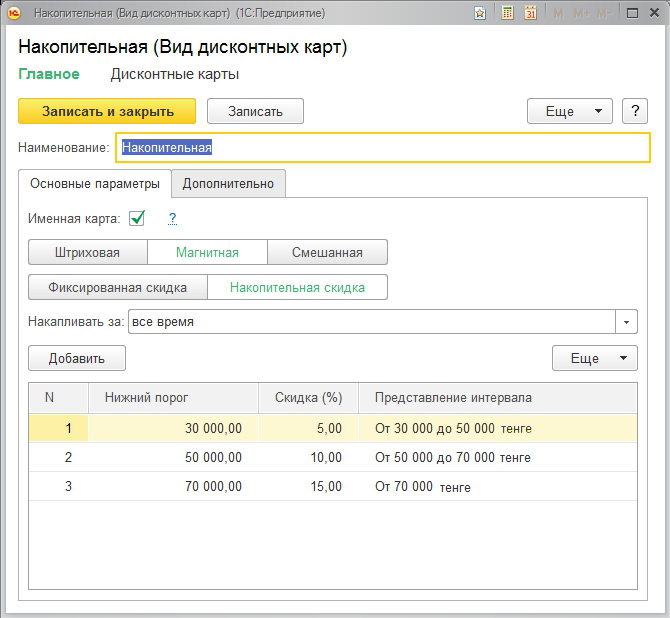
Task: Click the M- memory subtract button
Action: (x=604, y=14)
